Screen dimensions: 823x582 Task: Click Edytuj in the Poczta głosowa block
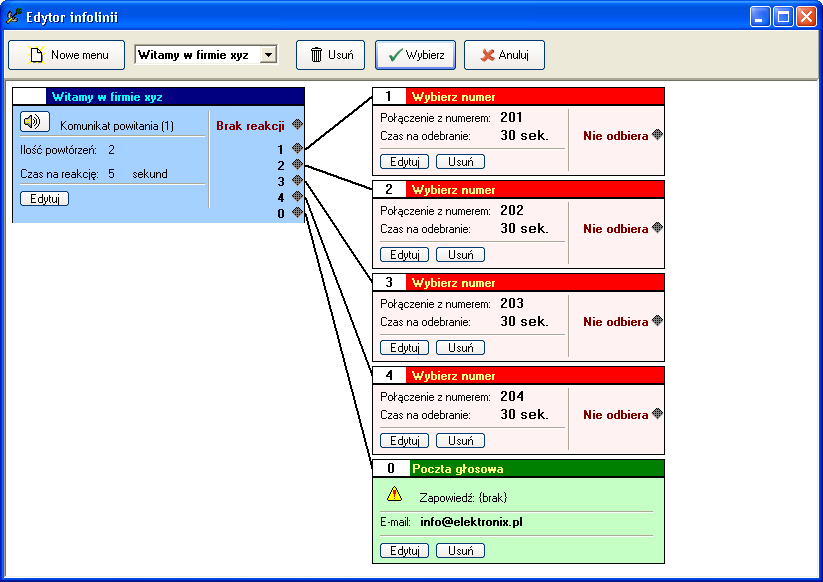(404, 551)
